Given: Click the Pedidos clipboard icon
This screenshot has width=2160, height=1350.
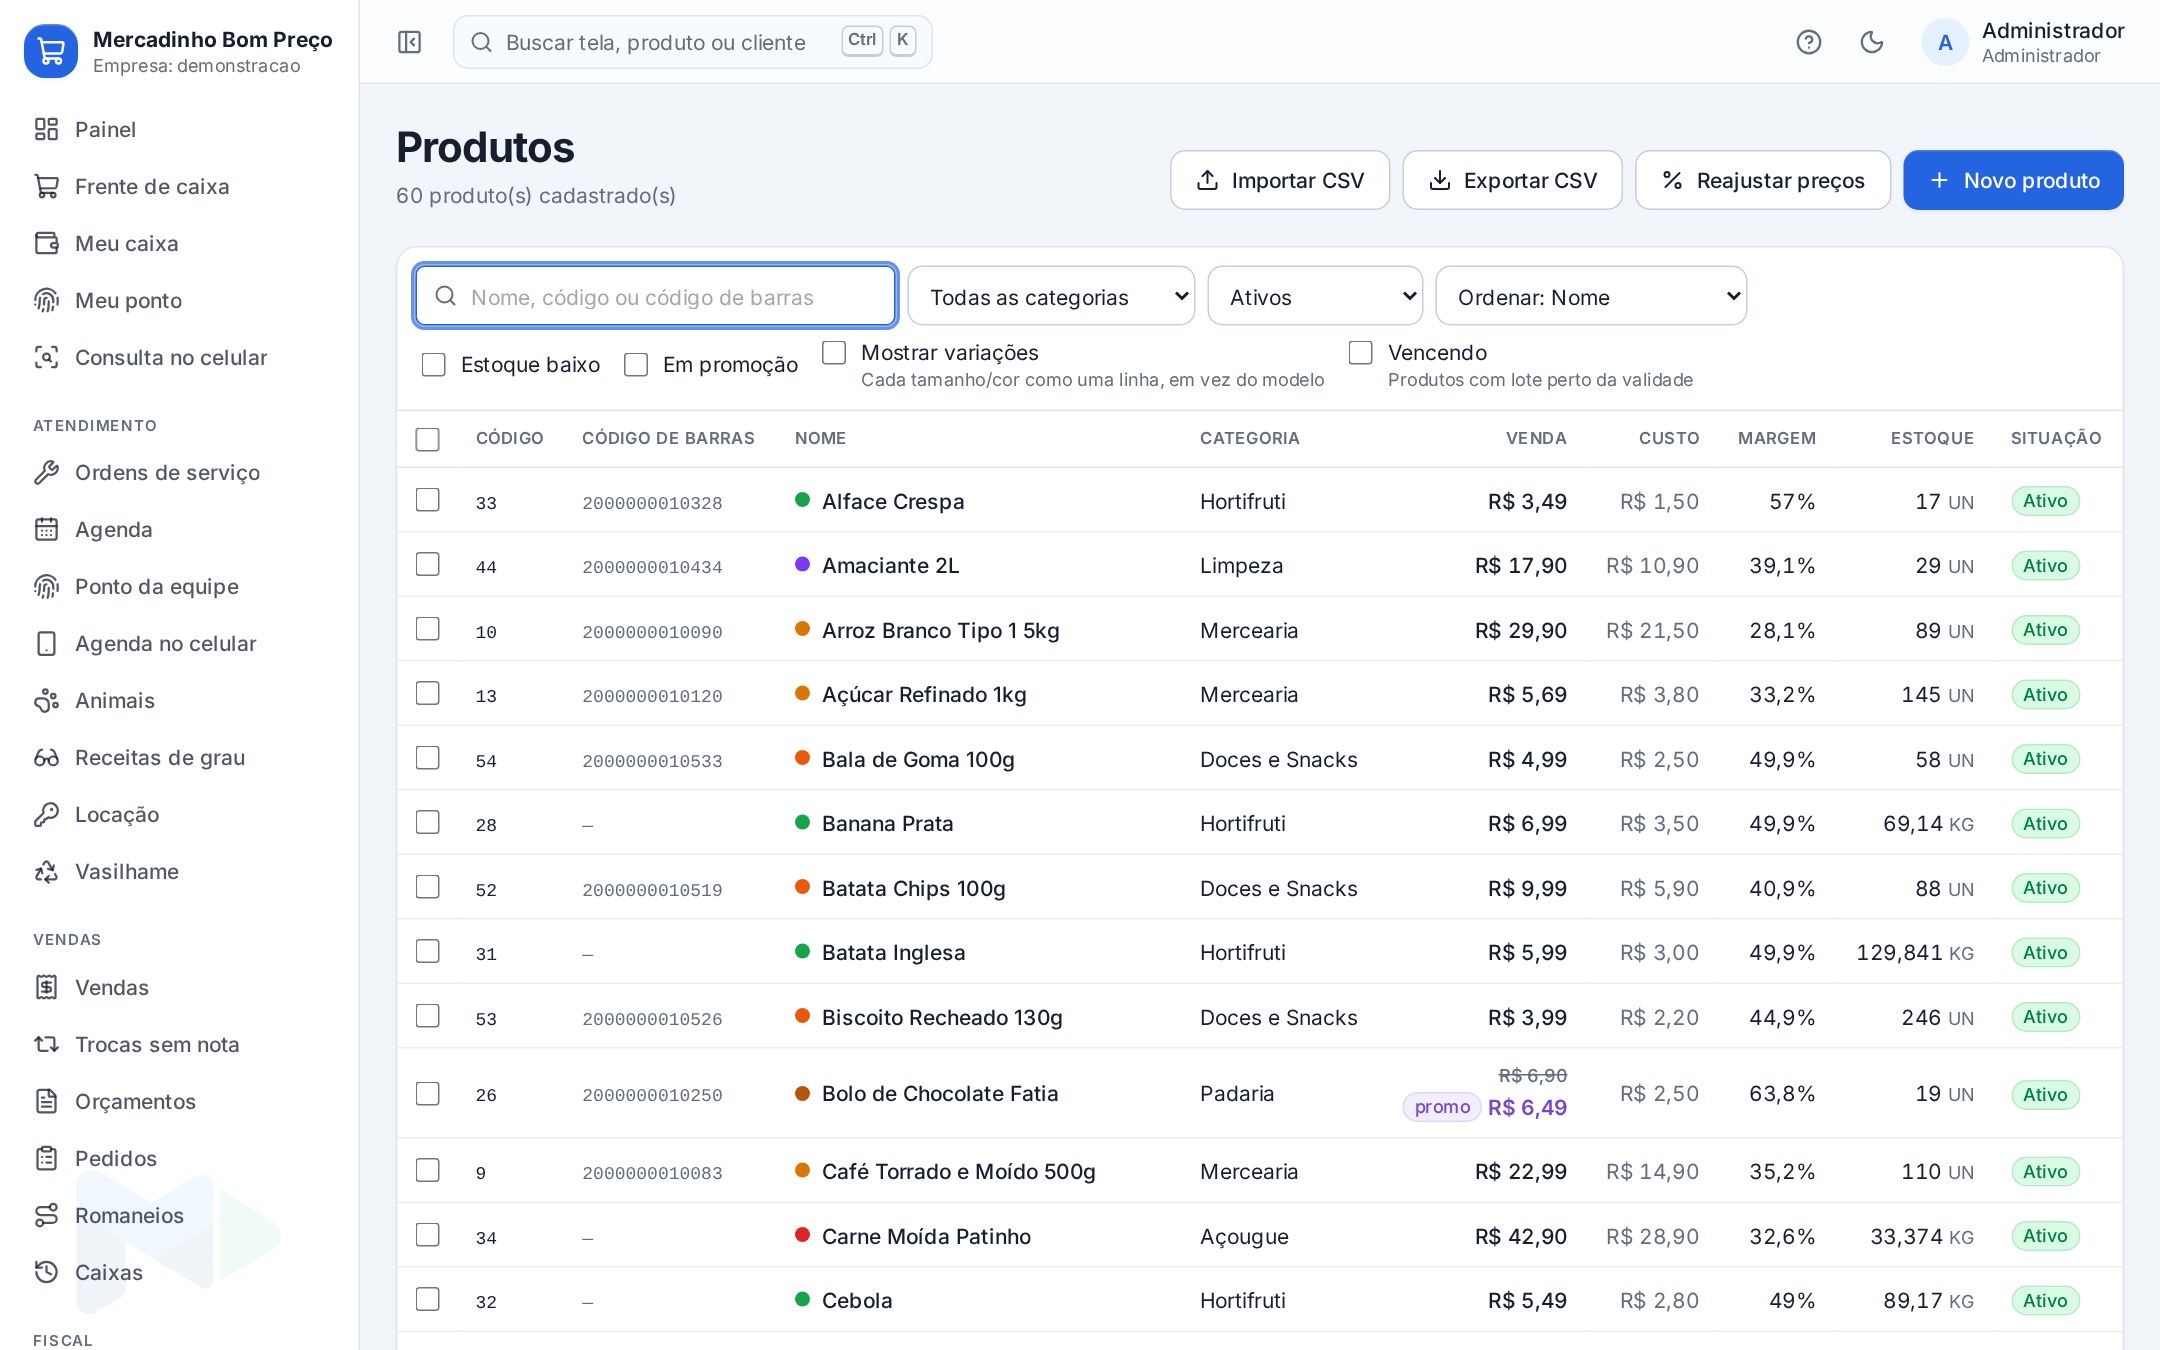Looking at the screenshot, I should click(x=46, y=1158).
